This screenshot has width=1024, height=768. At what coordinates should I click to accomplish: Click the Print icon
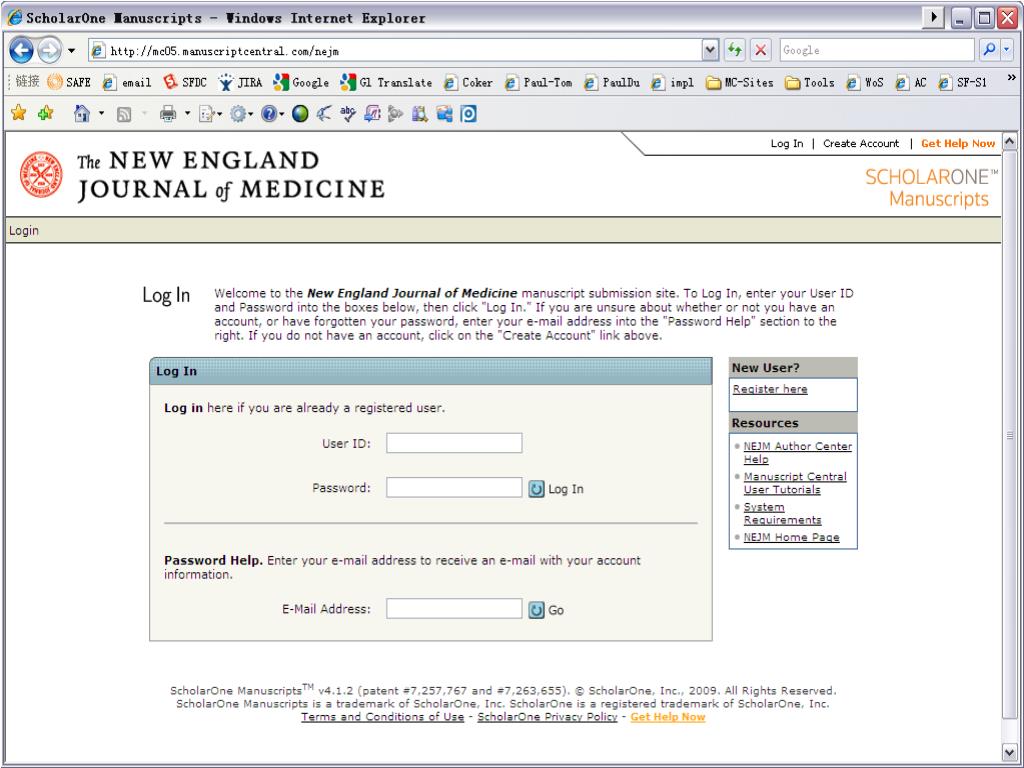pyautogui.click(x=168, y=114)
